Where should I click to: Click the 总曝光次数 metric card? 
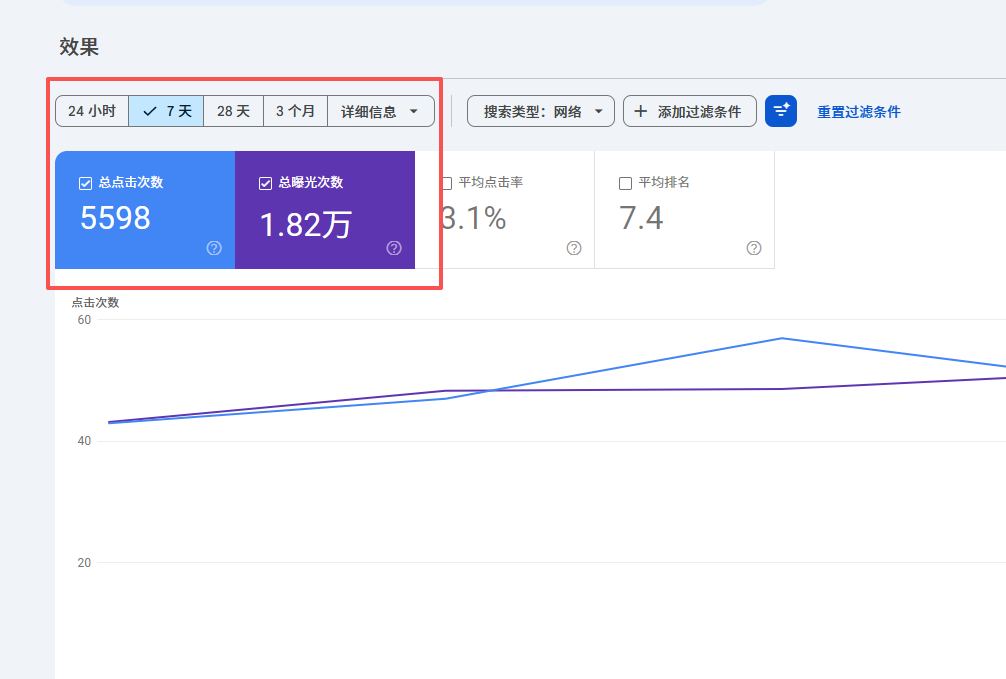(x=325, y=210)
